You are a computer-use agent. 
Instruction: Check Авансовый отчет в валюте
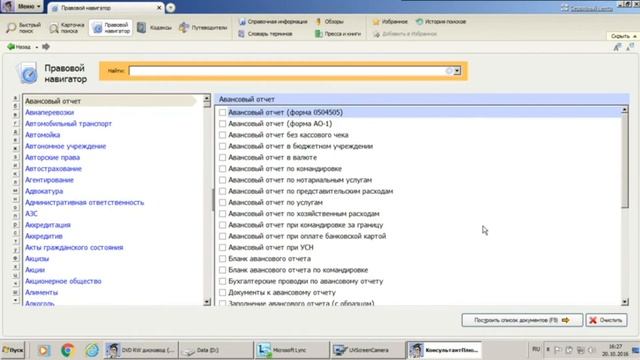pos(222,157)
